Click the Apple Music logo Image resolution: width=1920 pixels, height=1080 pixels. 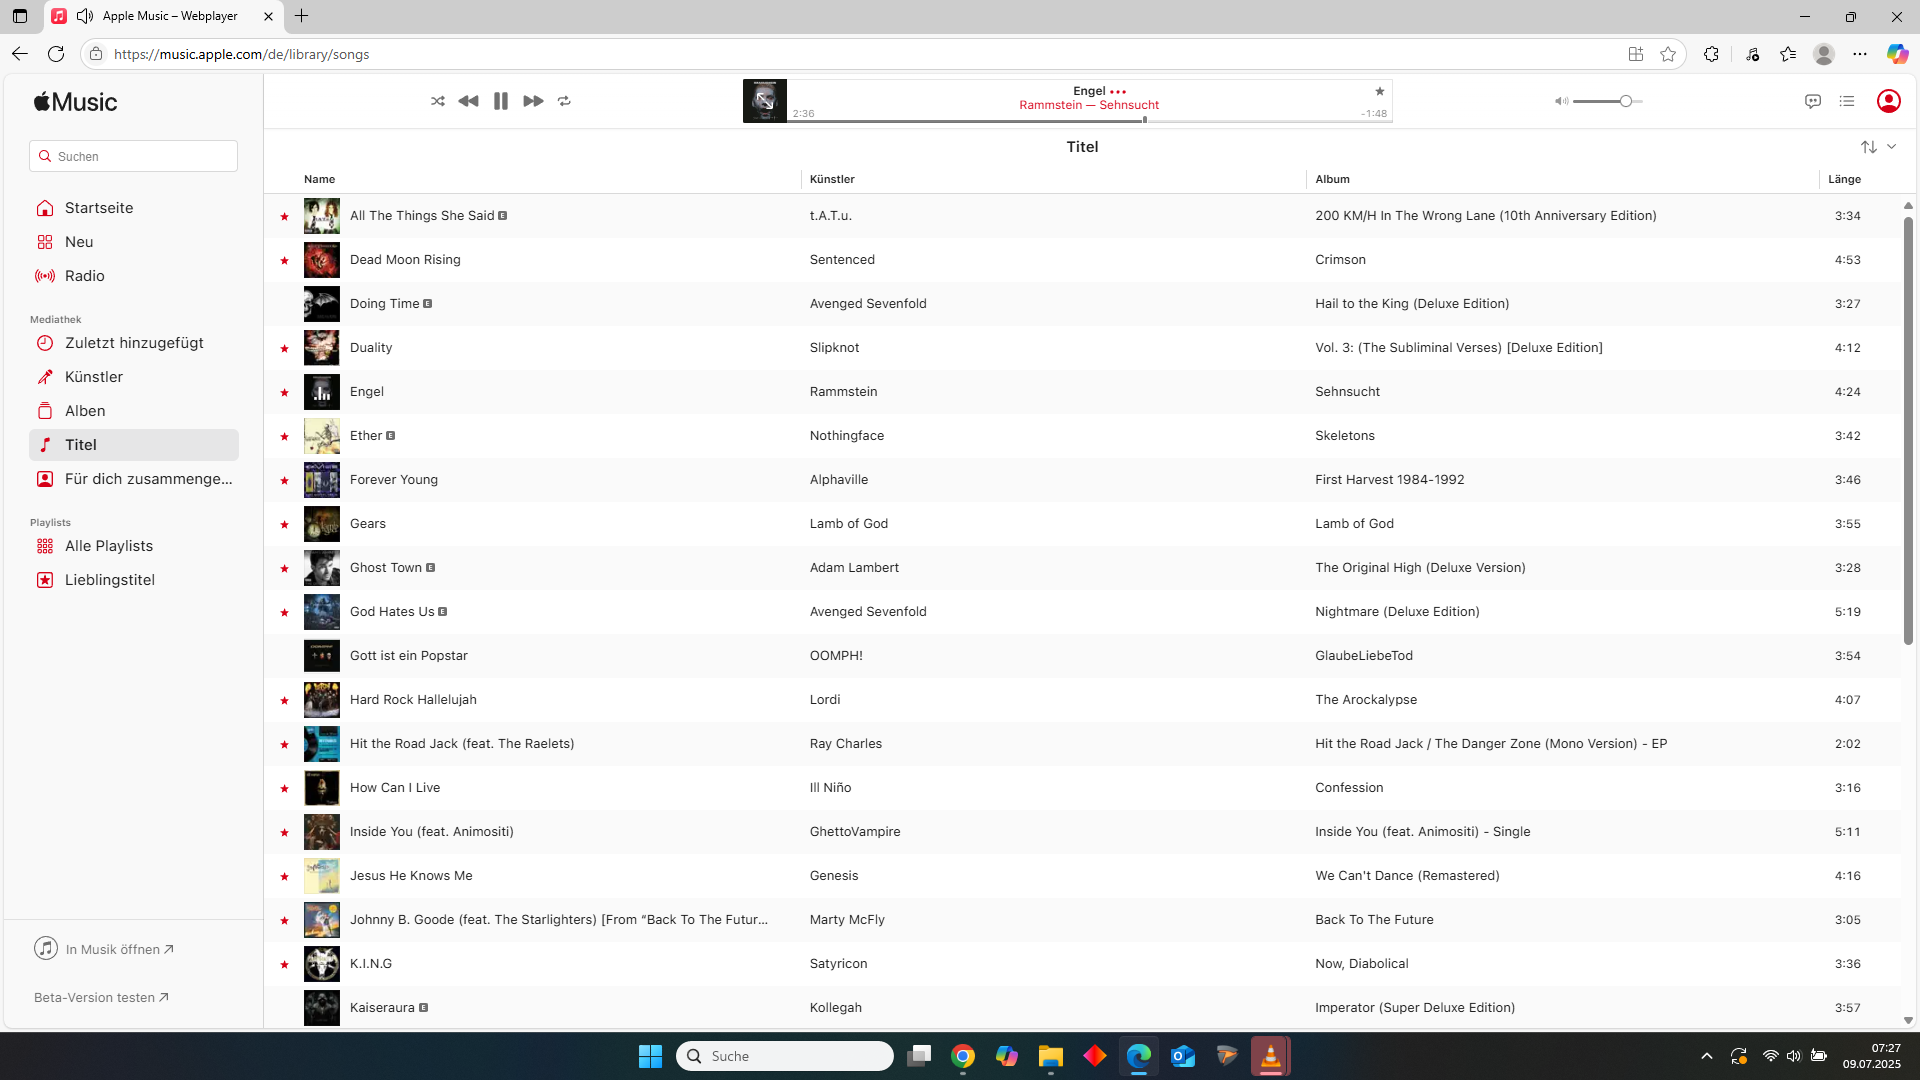[x=75, y=102]
